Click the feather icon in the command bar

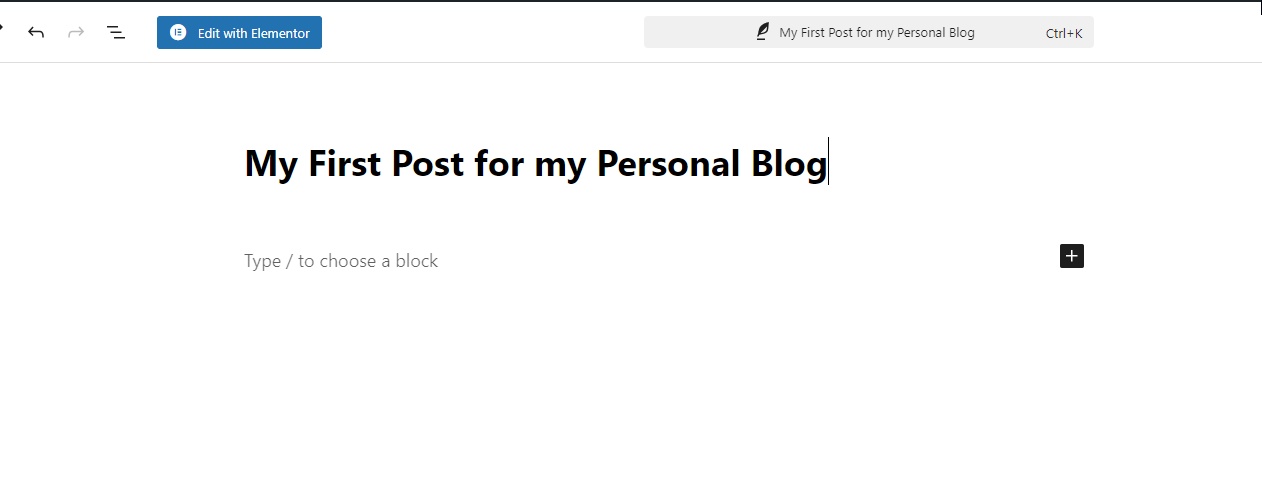click(x=763, y=32)
